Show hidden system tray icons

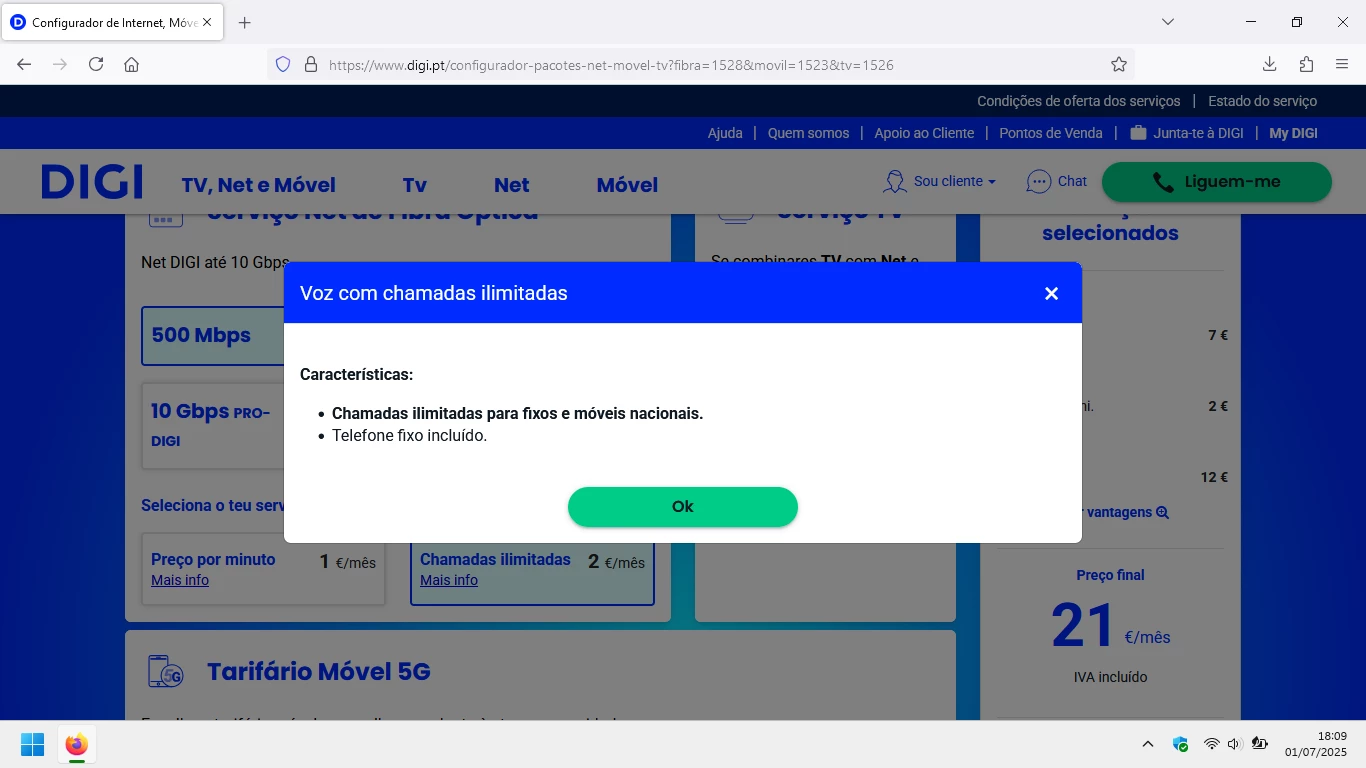coord(1148,744)
